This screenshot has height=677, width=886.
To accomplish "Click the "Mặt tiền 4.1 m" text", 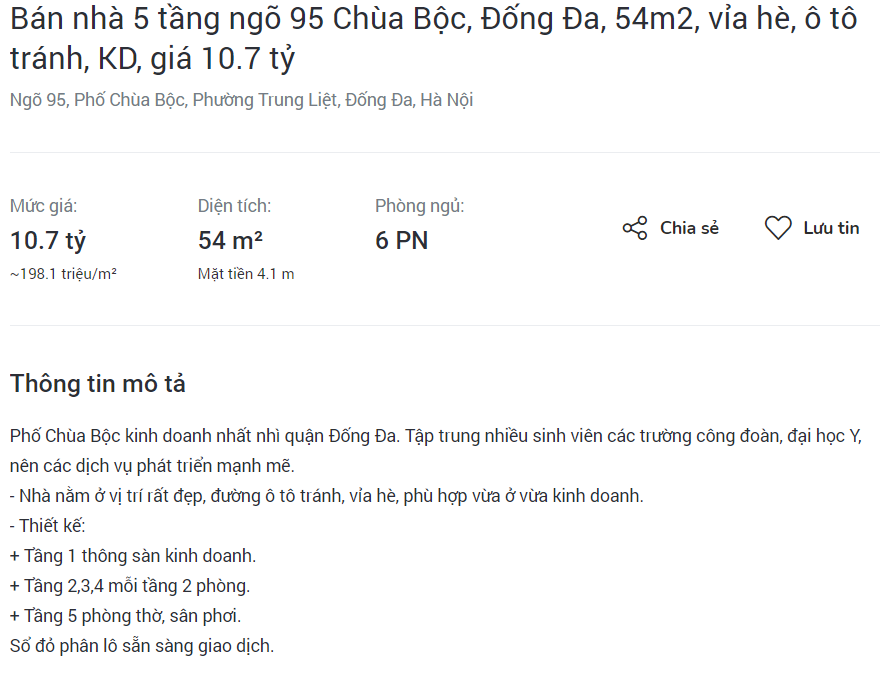I will point(245,273).
